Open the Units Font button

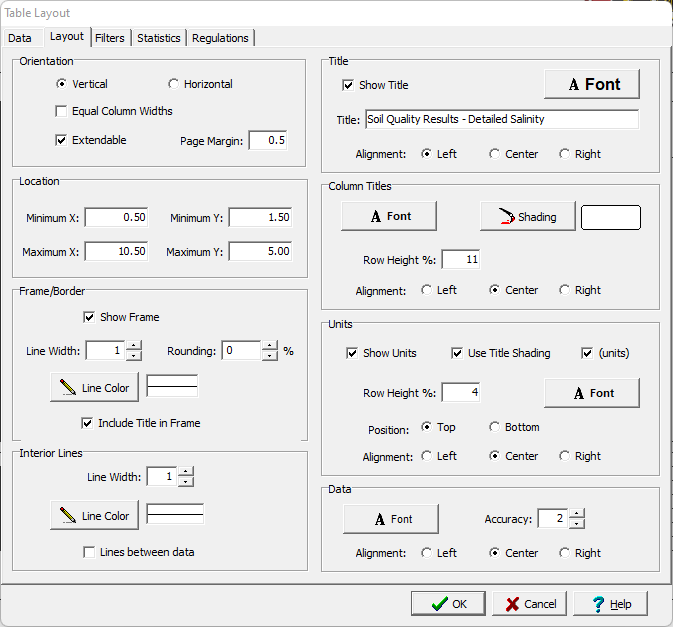(x=591, y=393)
